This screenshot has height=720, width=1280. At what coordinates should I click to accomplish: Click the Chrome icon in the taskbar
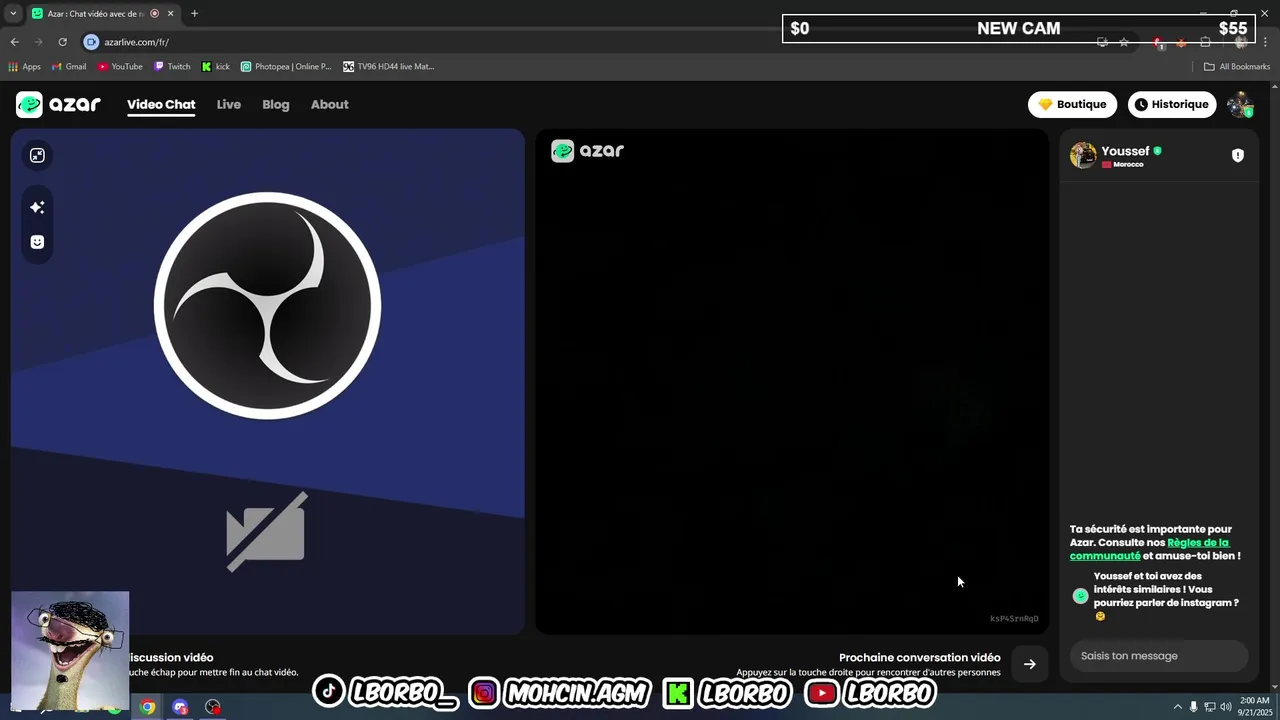[x=147, y=707]
